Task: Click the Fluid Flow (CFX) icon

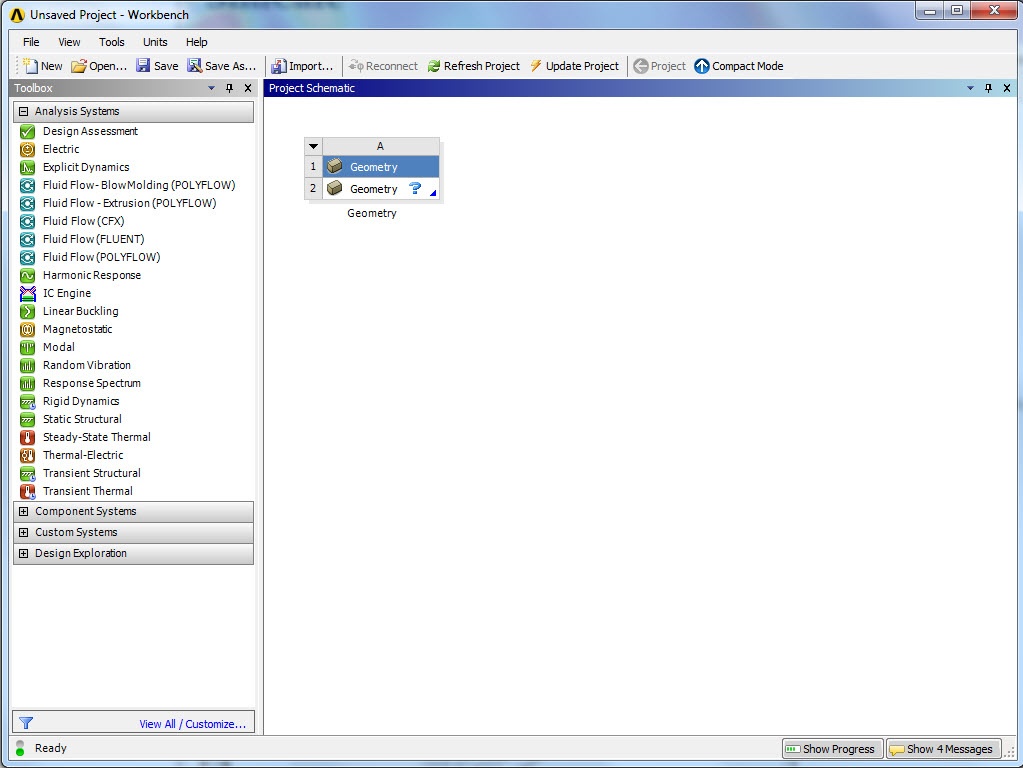Action: pos(27,221)
